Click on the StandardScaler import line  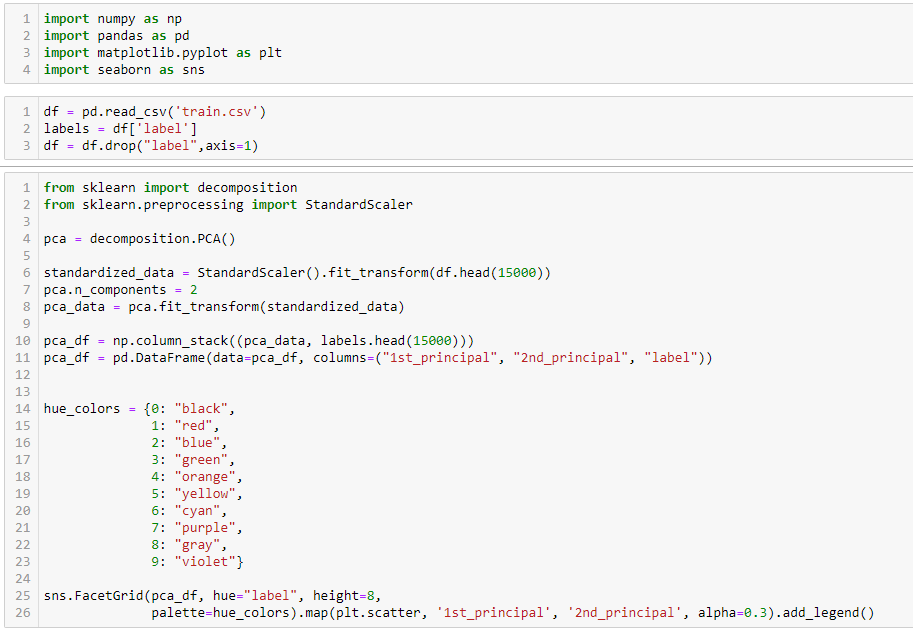point(228,205)
